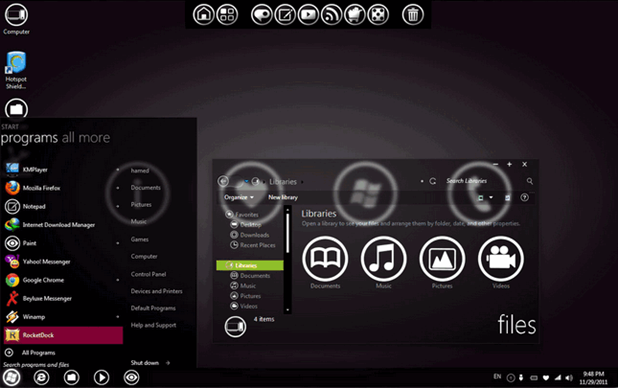Open the folder taskbar icon
The width and height of the screenshot is (618, 388).
(71, 377)
